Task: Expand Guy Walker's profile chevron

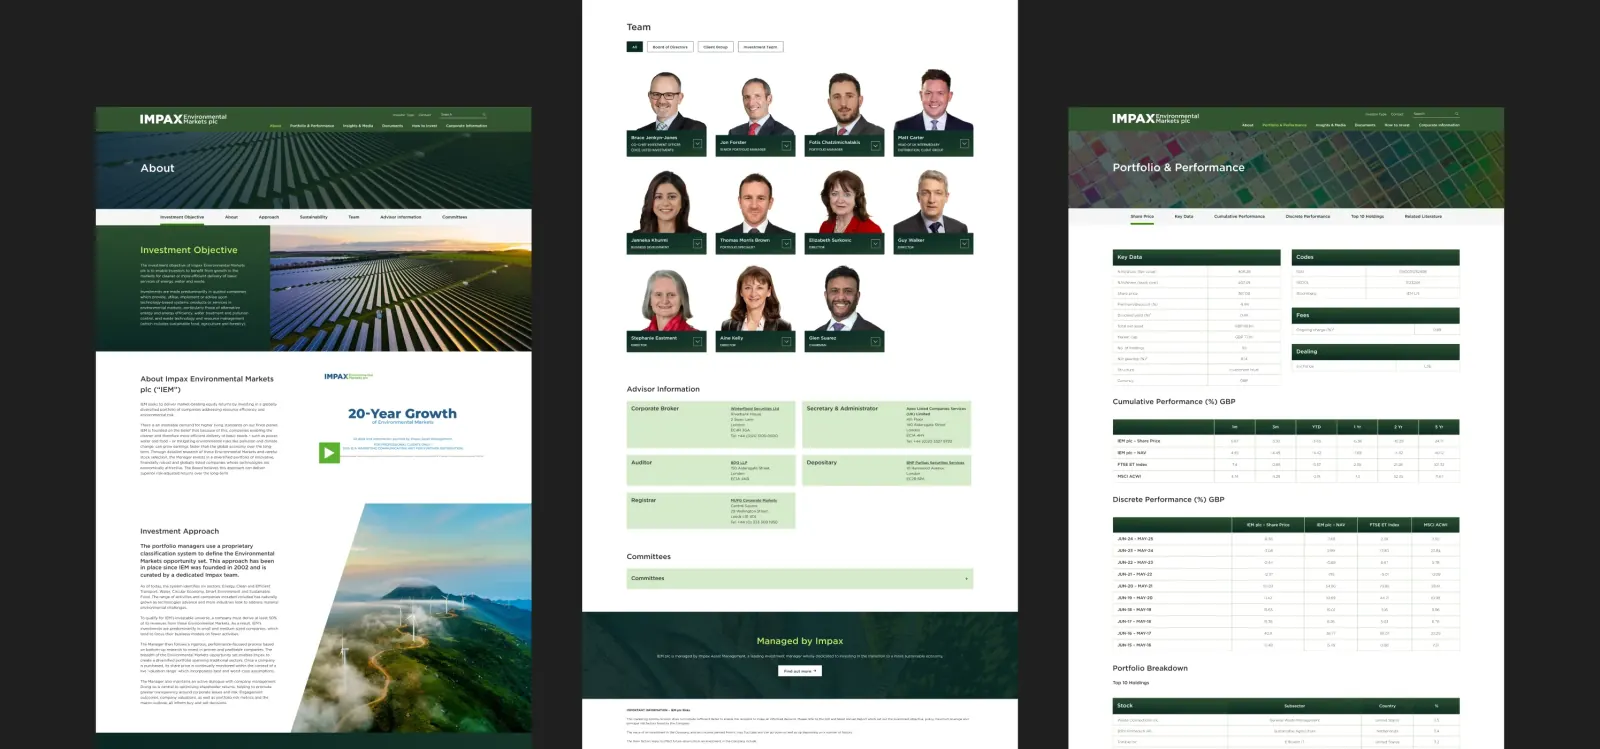Action: pos(964,244)
